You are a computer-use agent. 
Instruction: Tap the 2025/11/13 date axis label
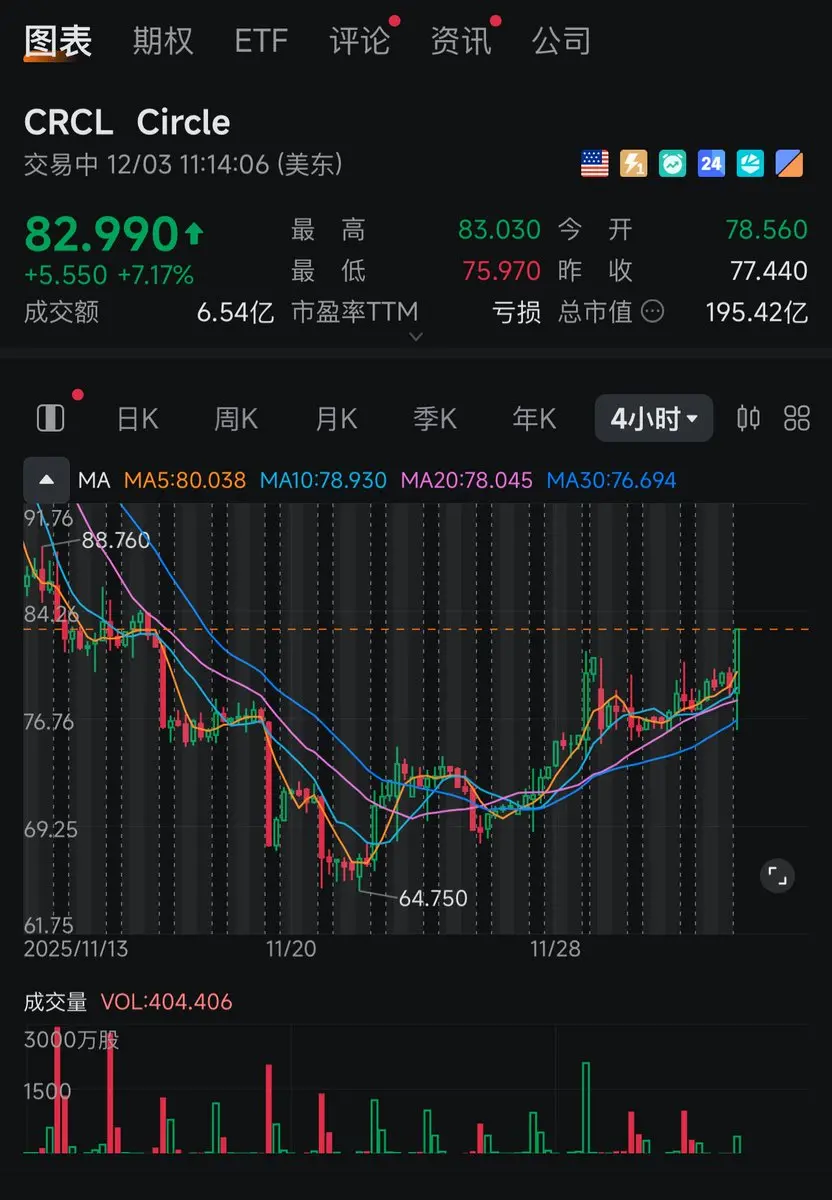tap(76, 948)
